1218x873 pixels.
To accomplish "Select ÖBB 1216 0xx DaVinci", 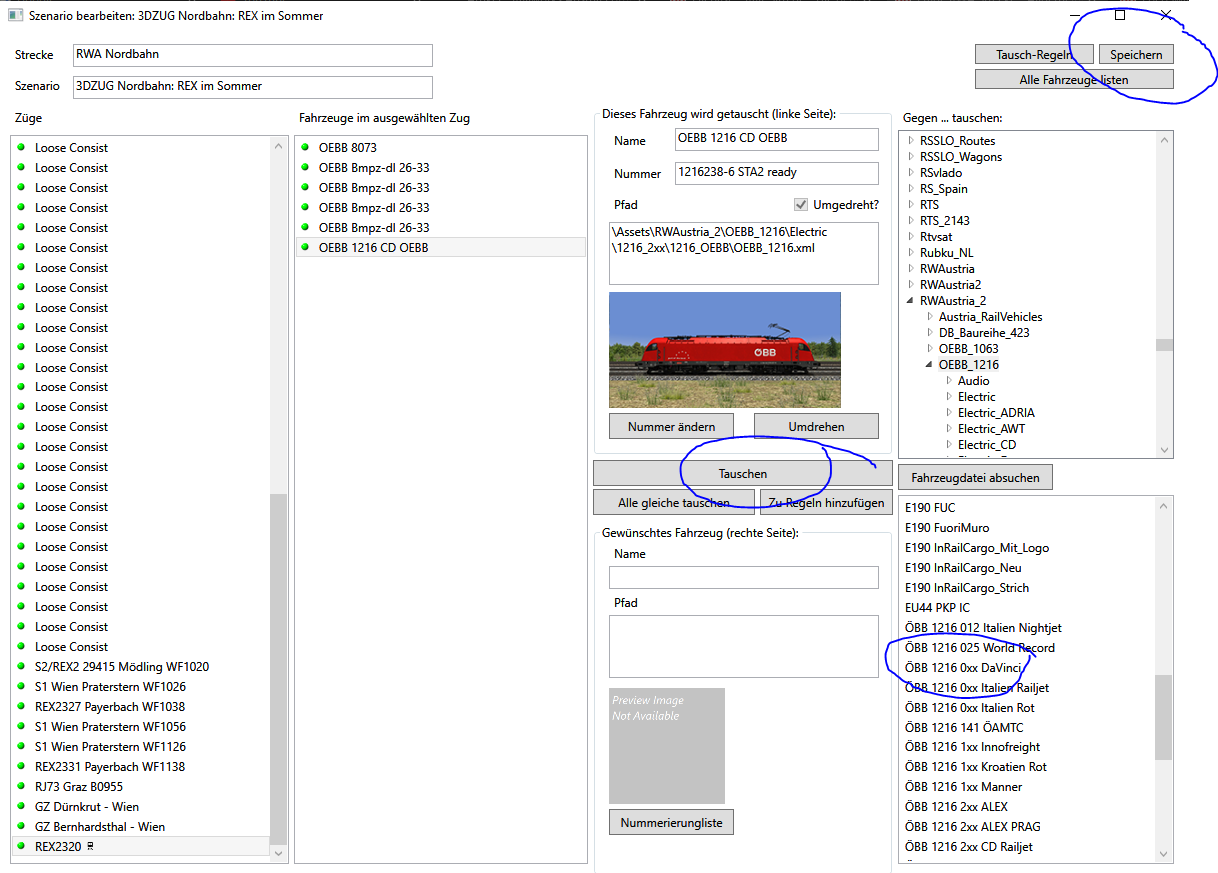I will (x=962, y=667).
